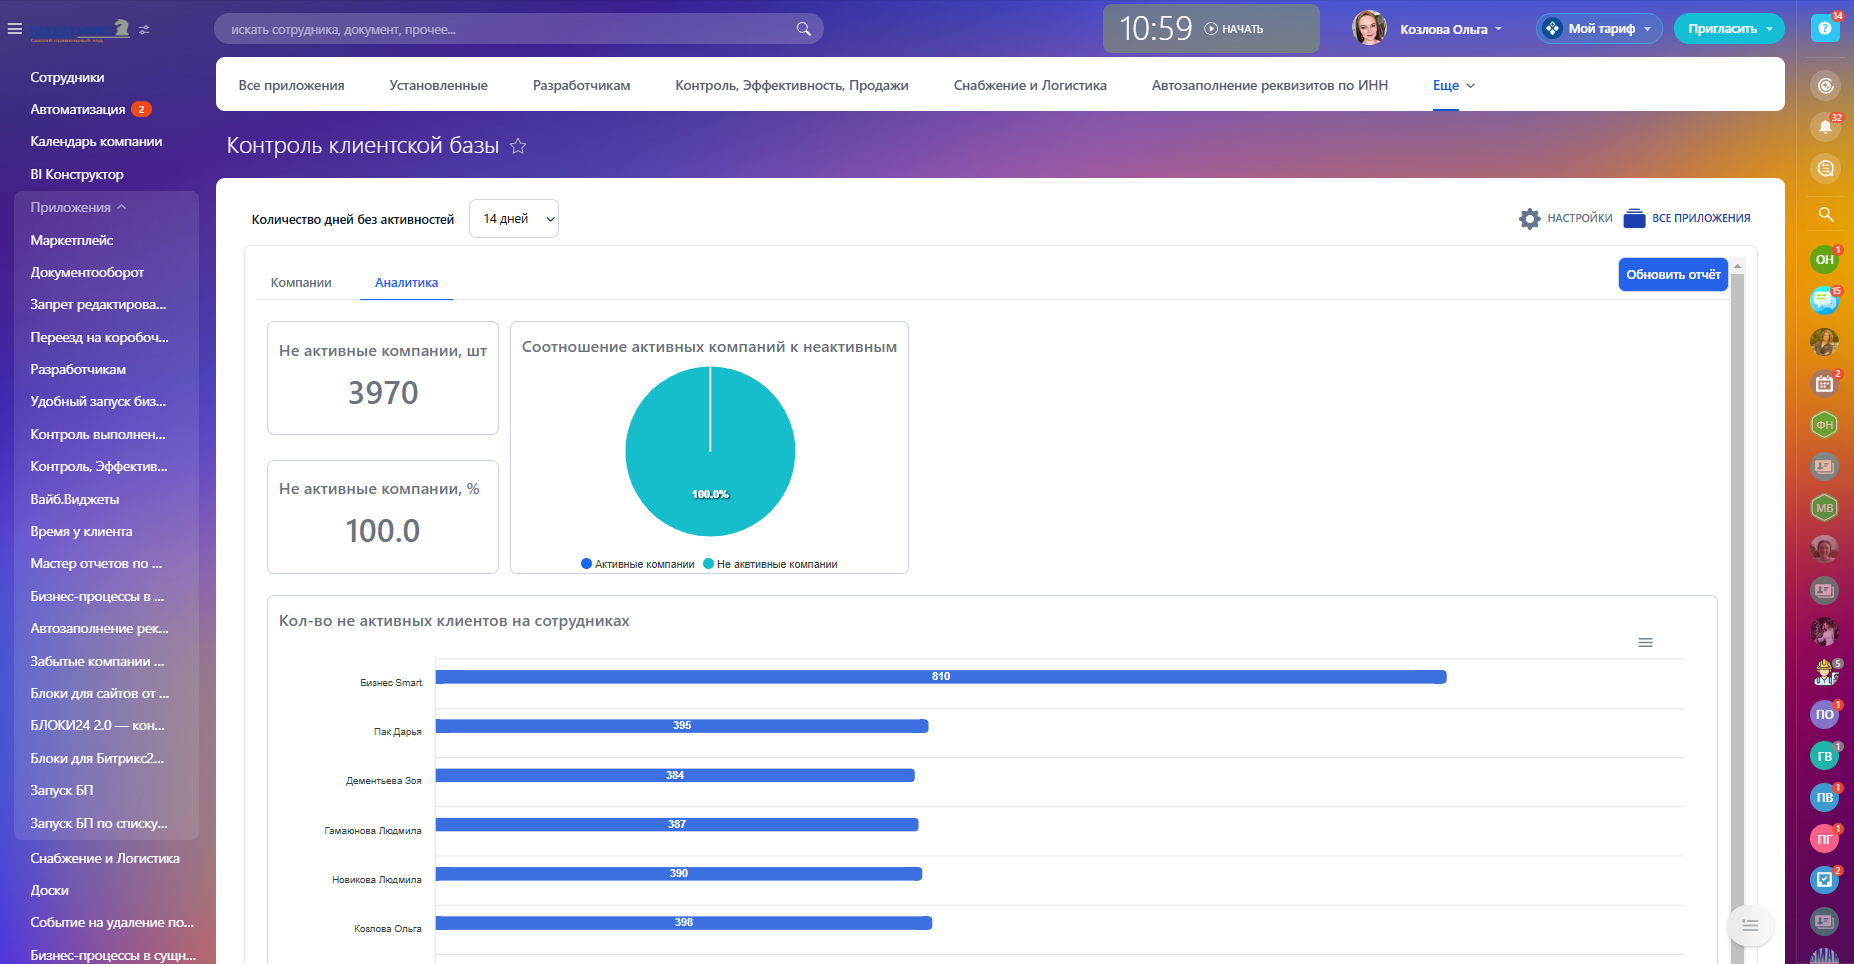Open the blue chat bubbles messenger icon
Screen dimensions: 1854x964
pos(1824,300)
